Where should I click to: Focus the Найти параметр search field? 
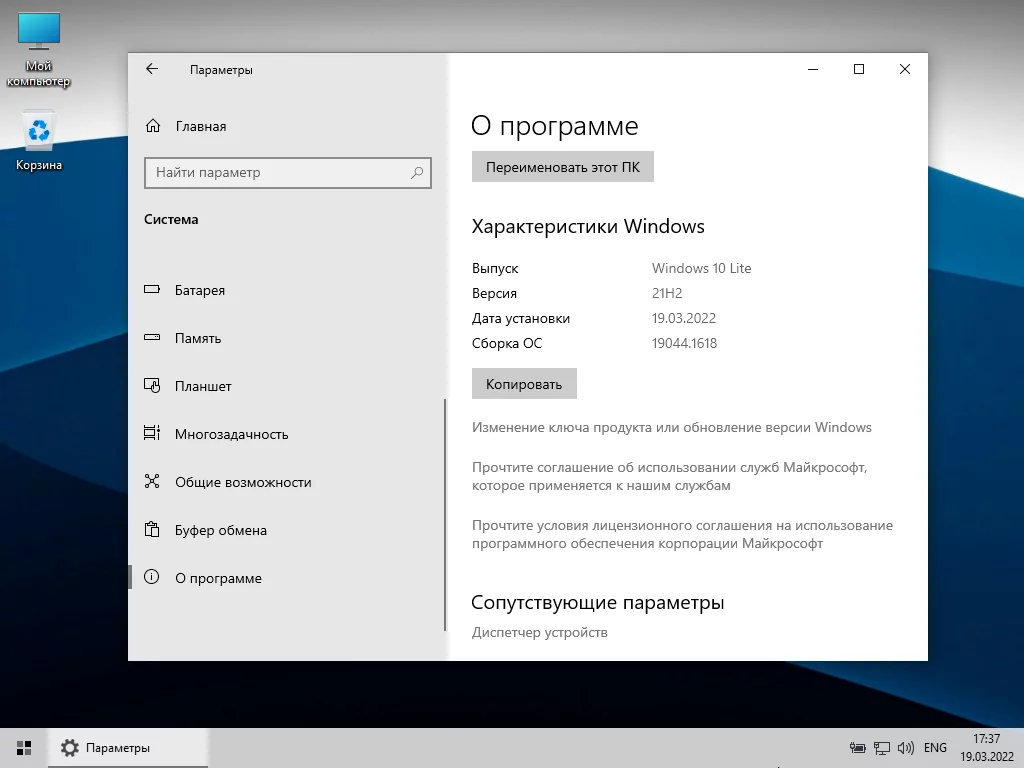point(287,172)
